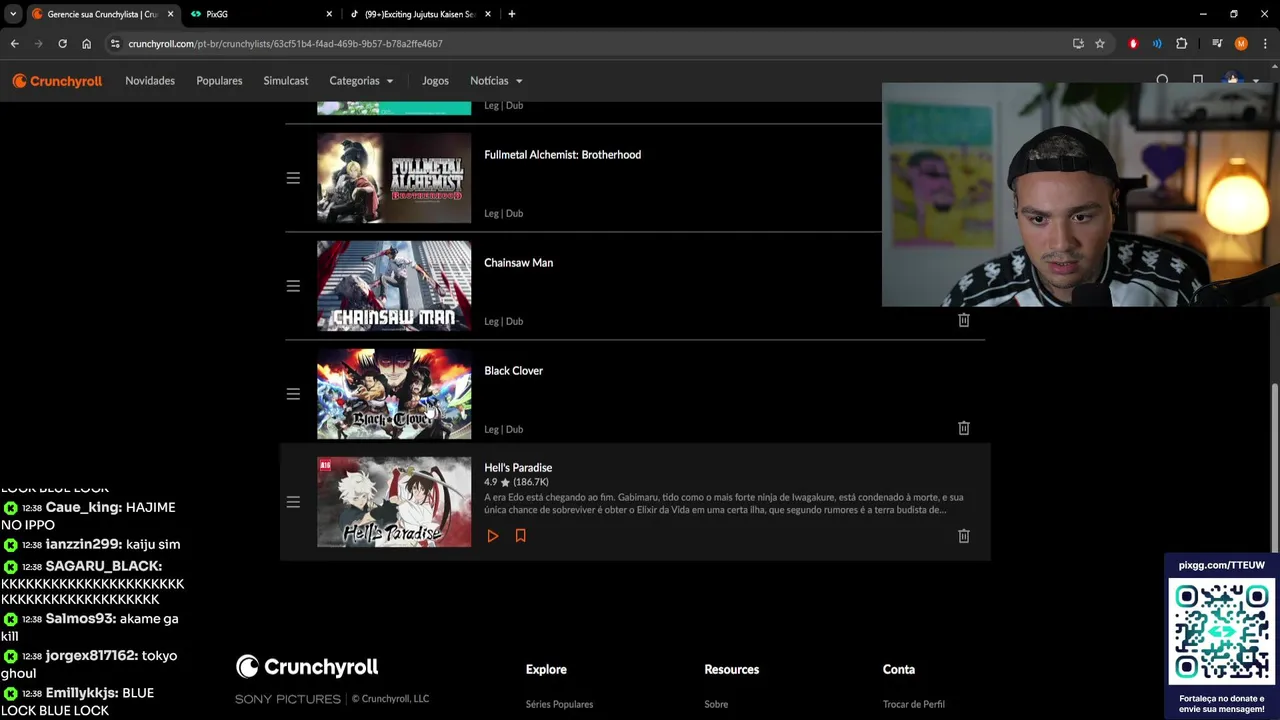
Task: Open the Sobre footer link
Action: 716,704
